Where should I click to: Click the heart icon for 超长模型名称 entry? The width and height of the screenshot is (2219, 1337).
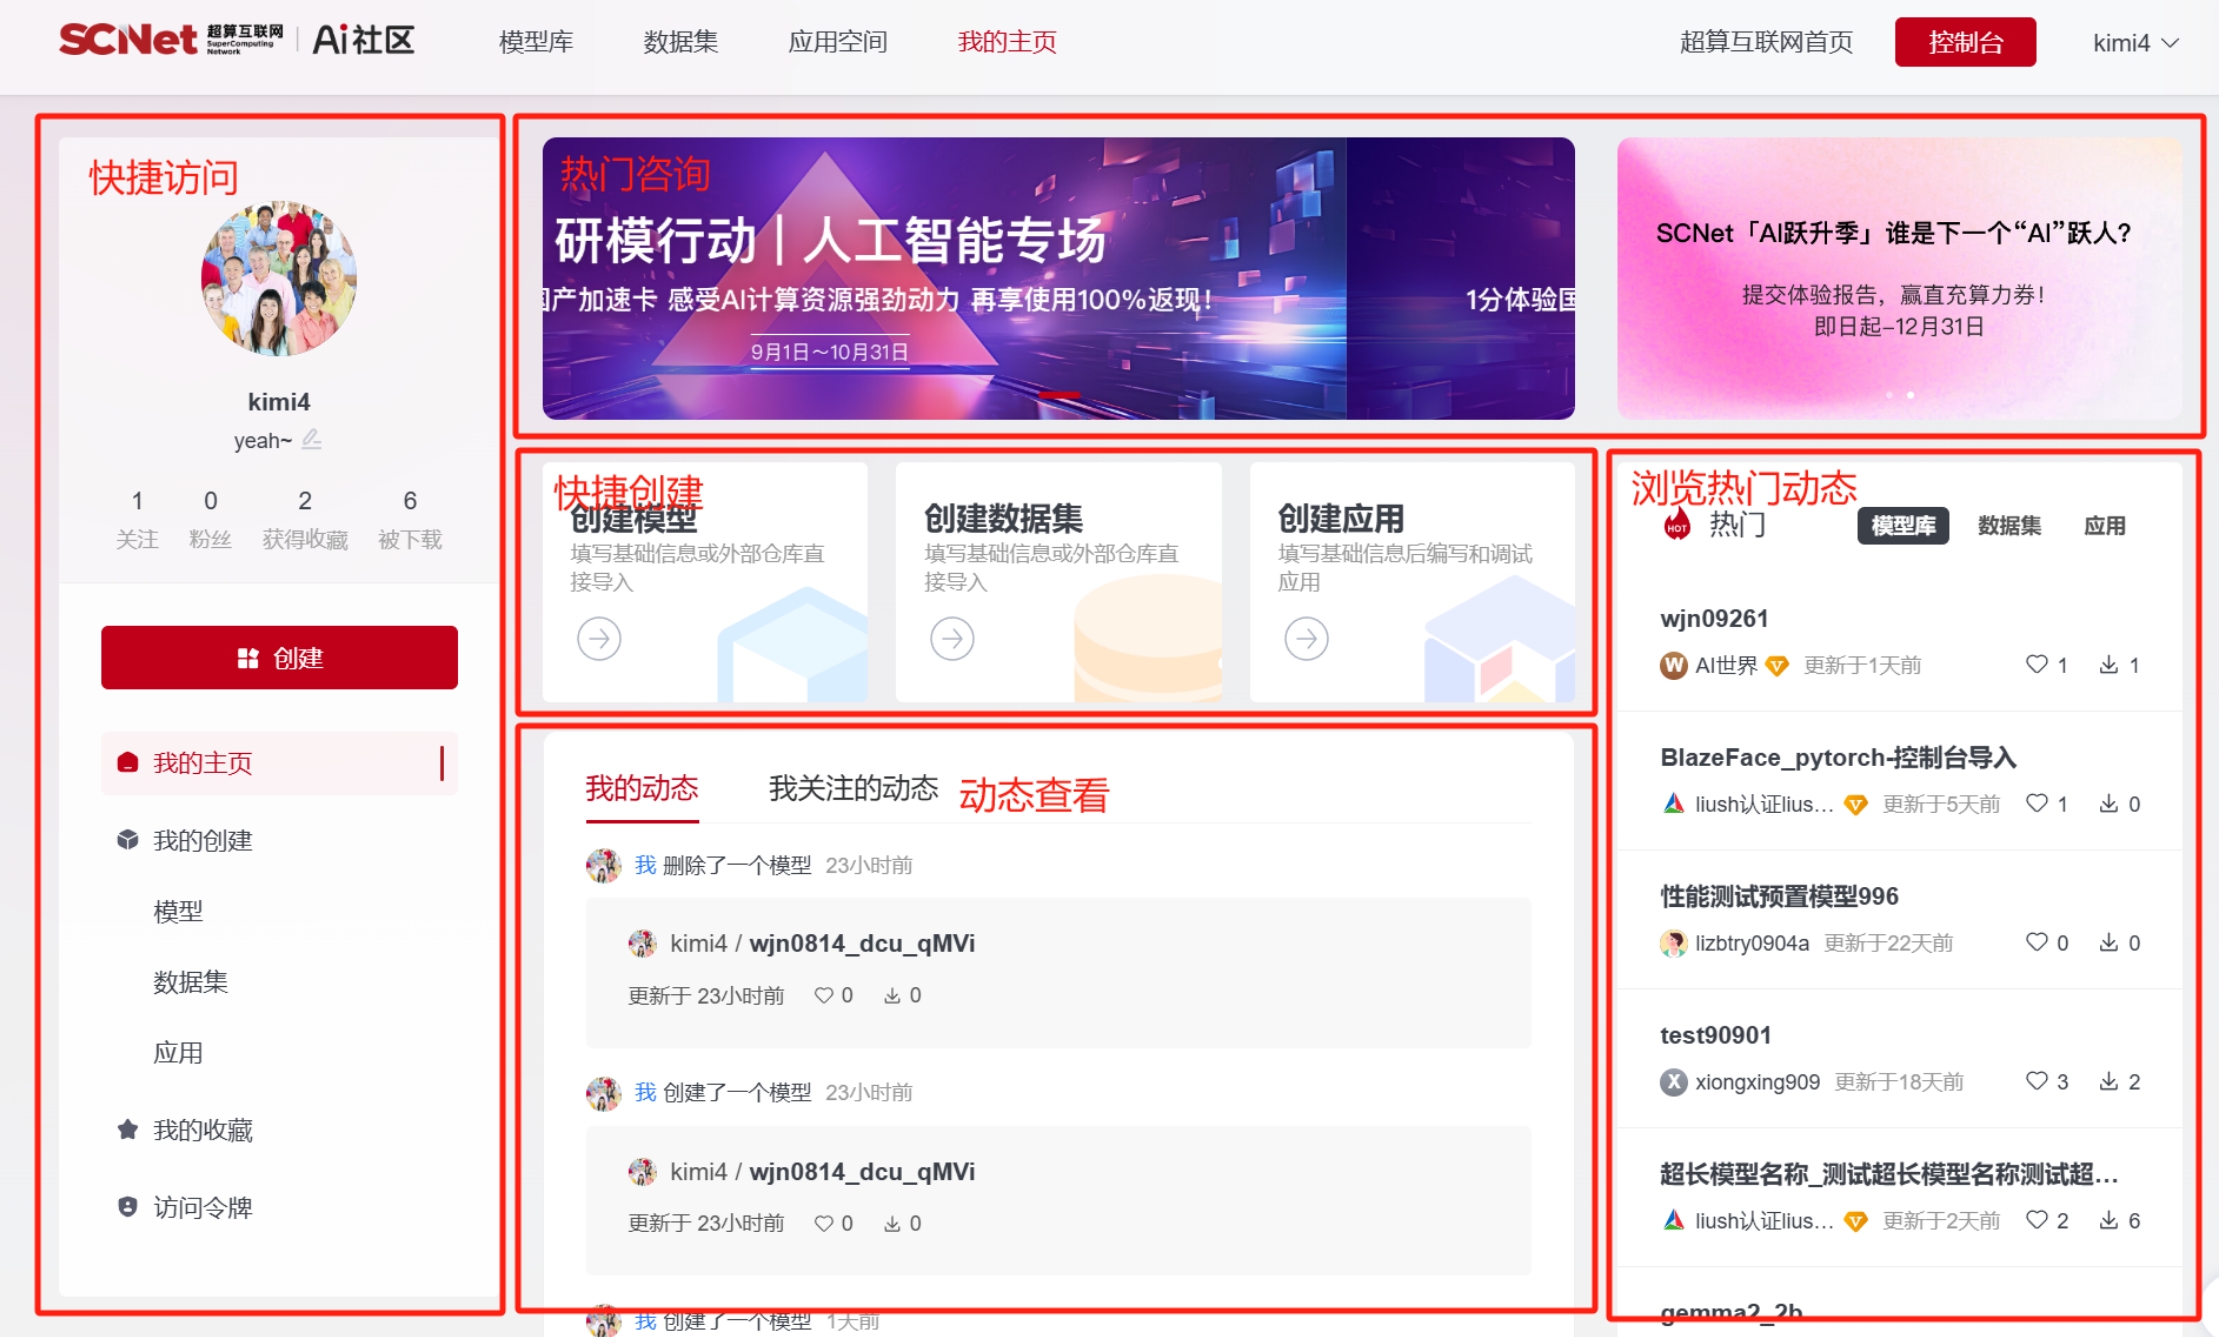[x=2036, y=1220]
